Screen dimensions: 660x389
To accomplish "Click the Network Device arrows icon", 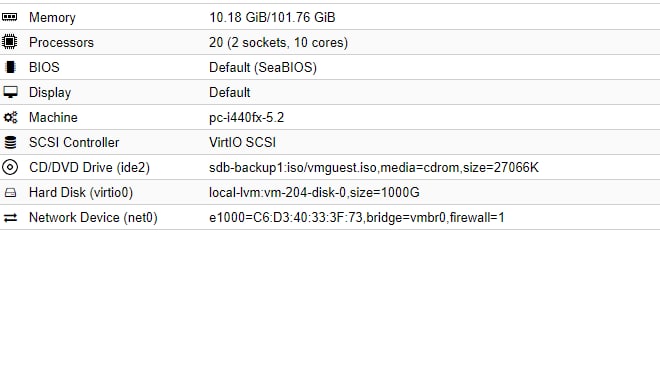I will click(10, 218).
